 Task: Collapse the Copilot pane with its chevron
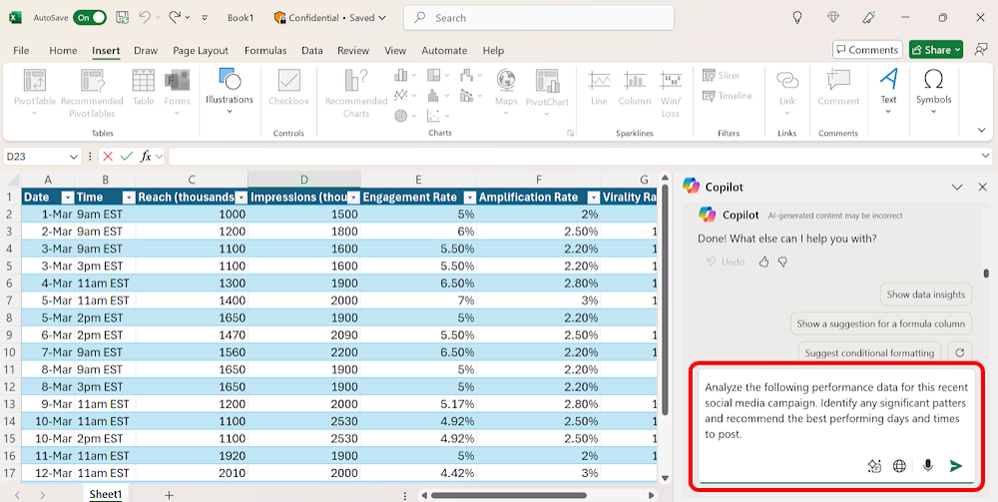pyautogui.click(x=957, y=187)
